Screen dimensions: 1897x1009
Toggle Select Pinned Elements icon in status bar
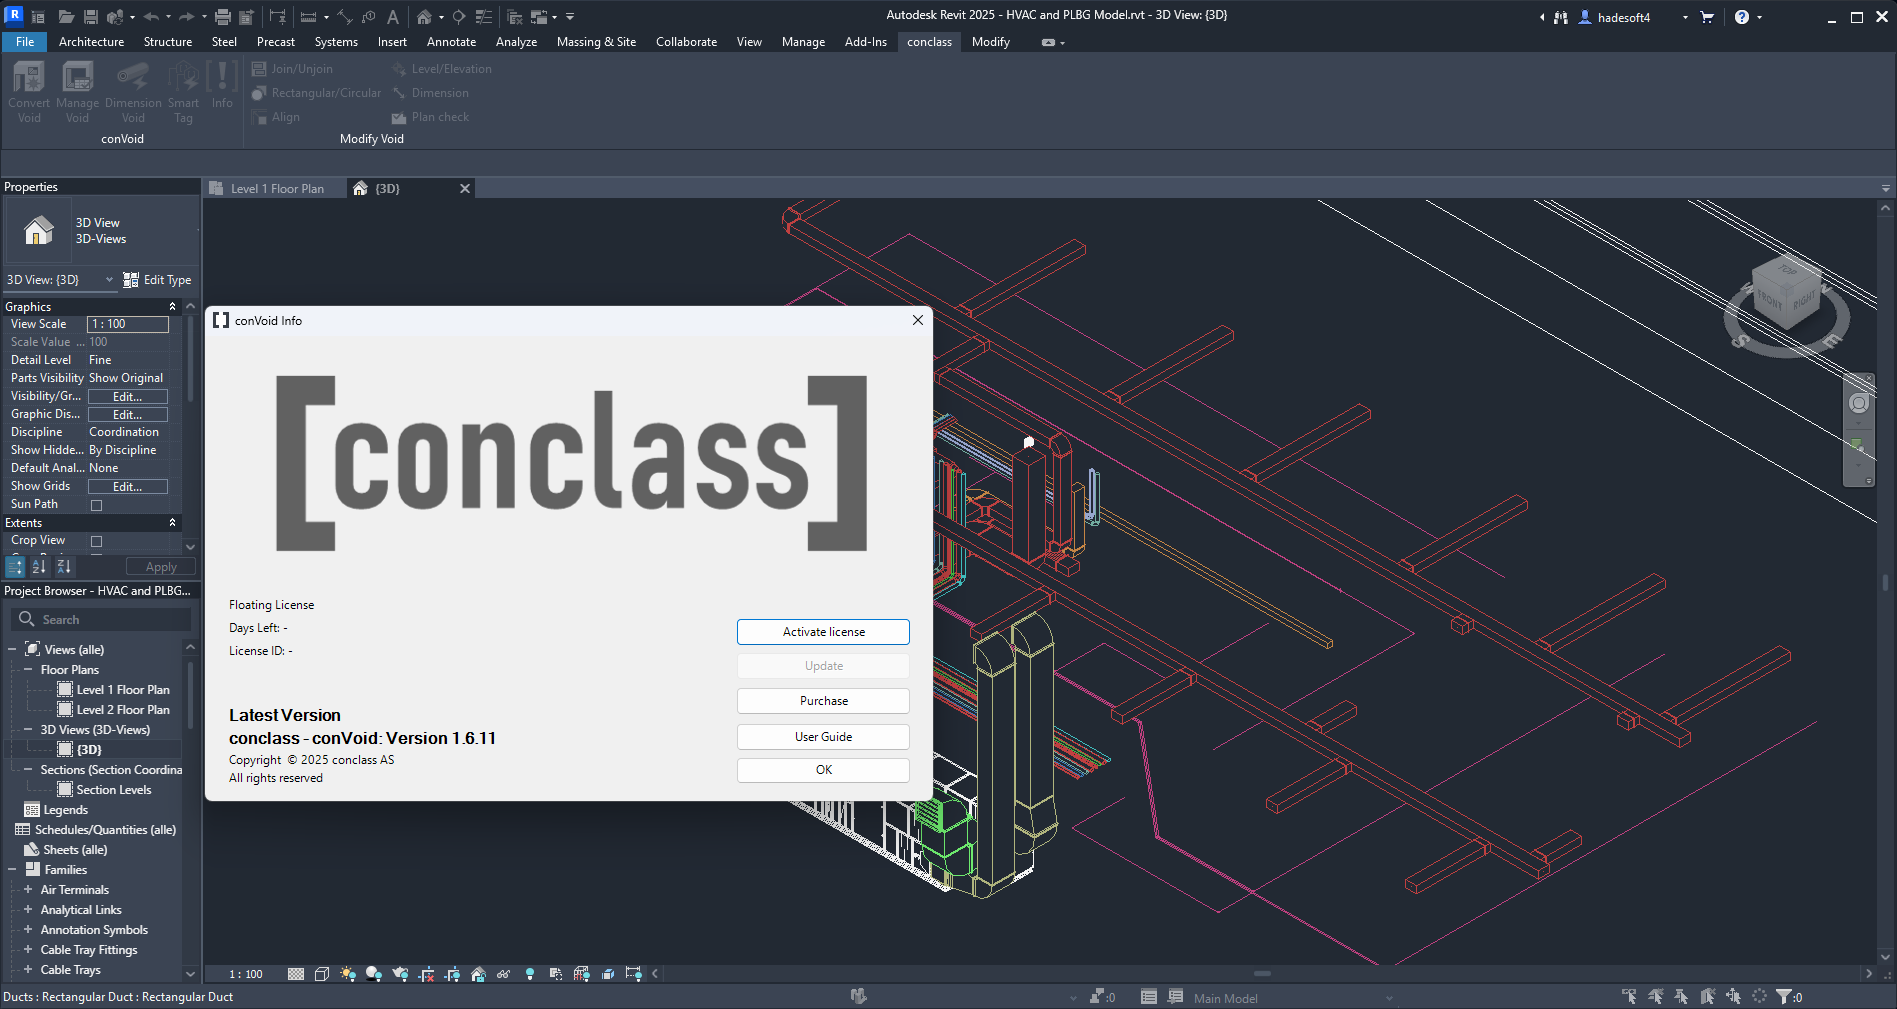pyautogui.click(x=1681, y=996)
